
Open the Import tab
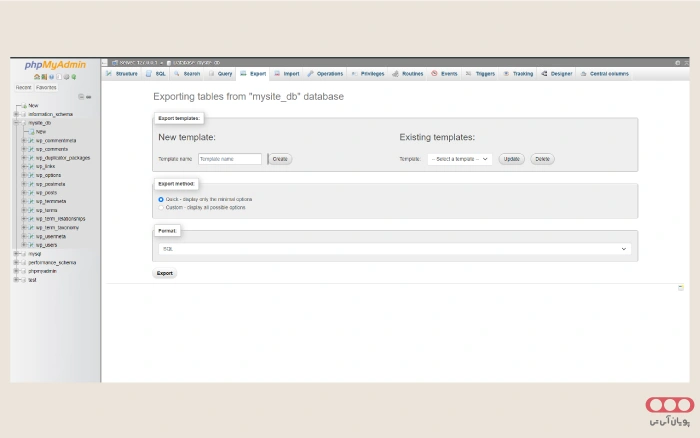(x=287, y=74)
